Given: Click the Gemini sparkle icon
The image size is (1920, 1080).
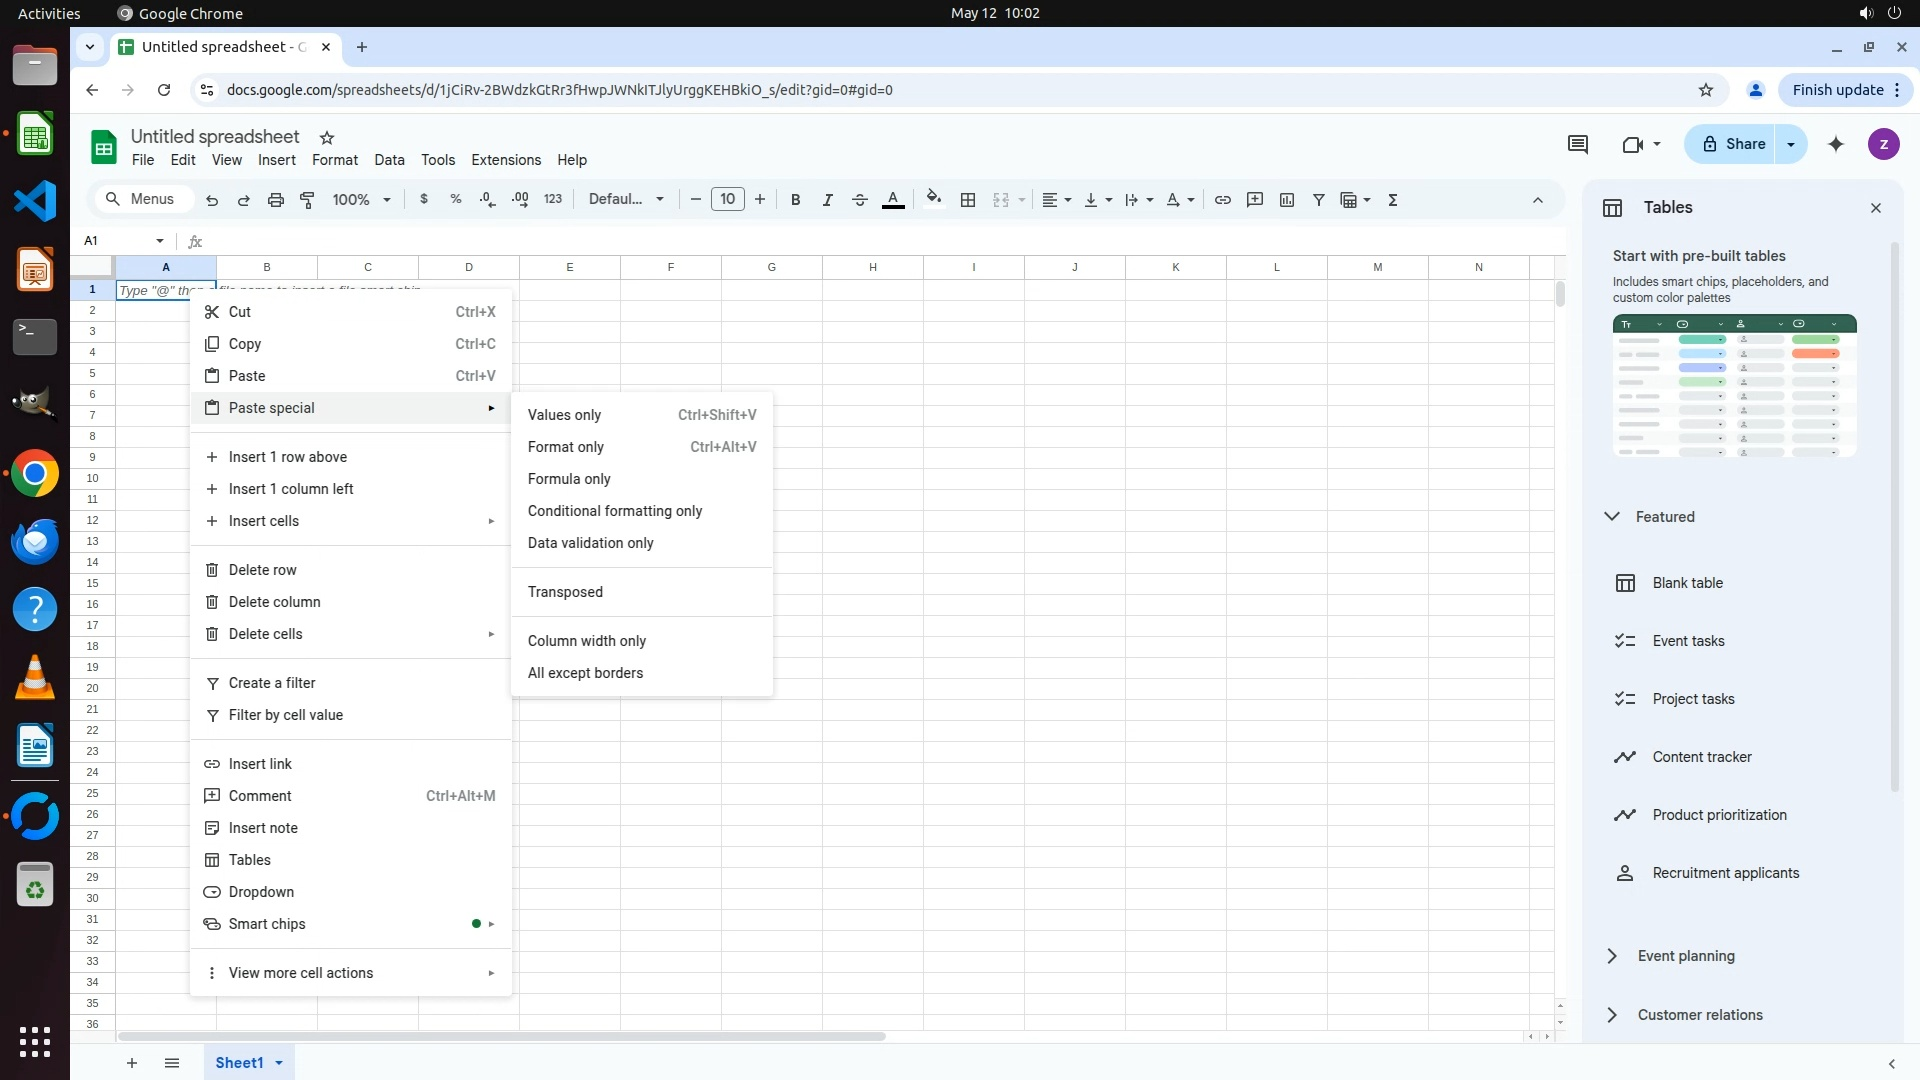Looking at the screenshot, I should 1836,144.
